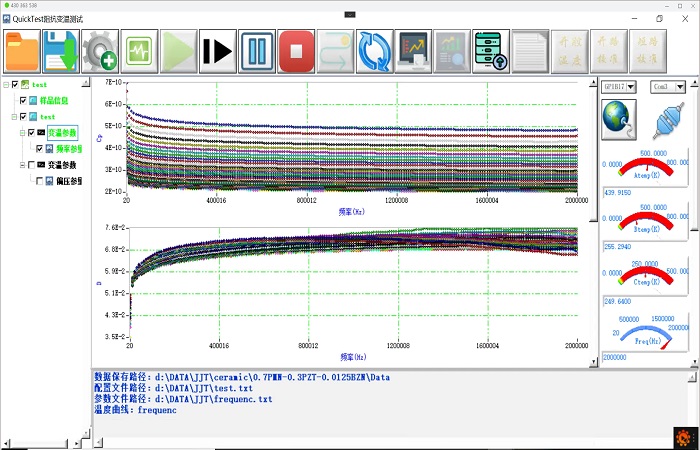Click the globe network connection icon
This screenshot has height=450, width=700.
tap(619, 120)
